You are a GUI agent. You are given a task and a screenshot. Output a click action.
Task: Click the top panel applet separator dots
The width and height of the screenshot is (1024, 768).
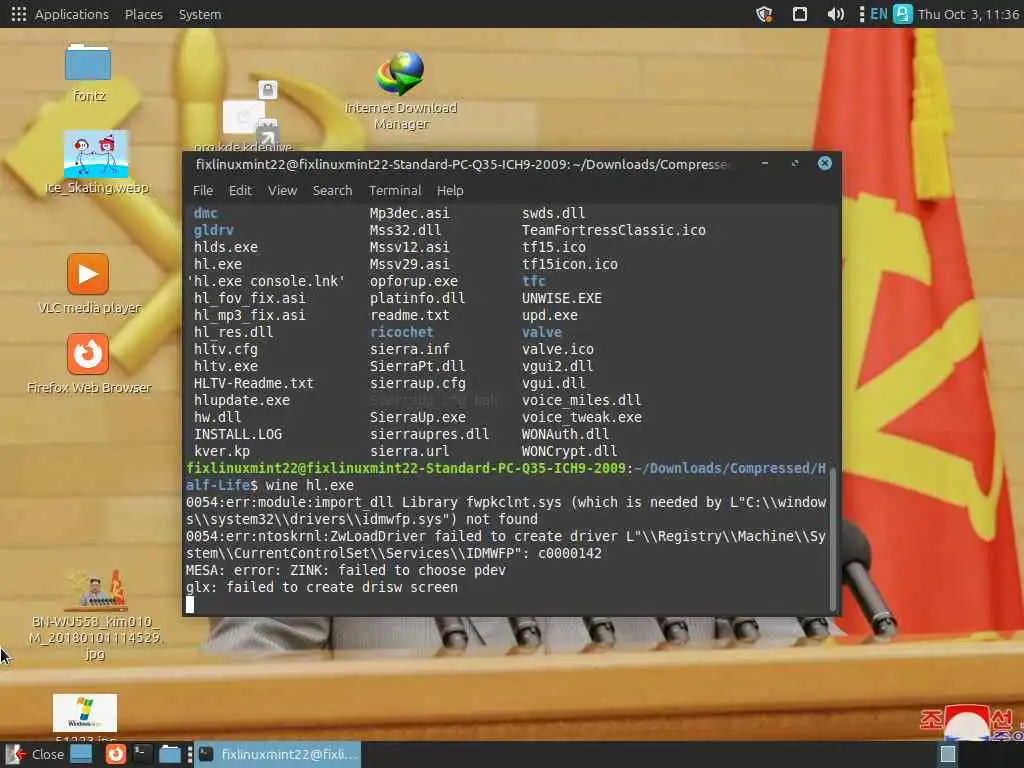coord(861,14)
